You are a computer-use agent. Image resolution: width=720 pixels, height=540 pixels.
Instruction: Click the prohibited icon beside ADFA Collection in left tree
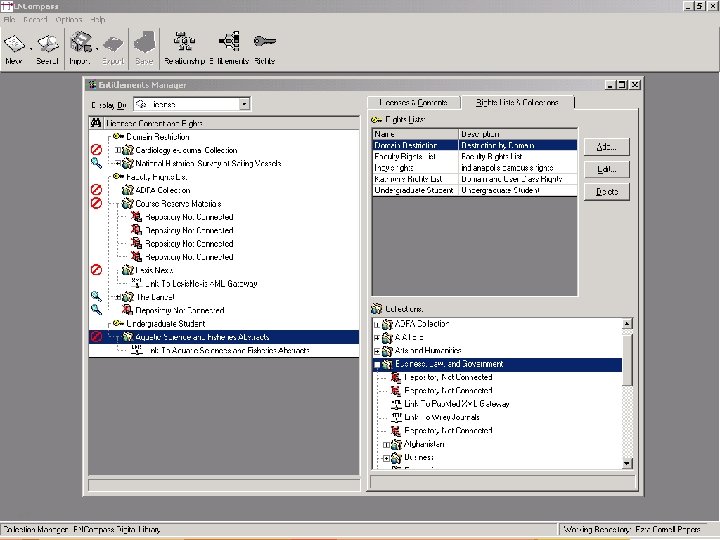click(x=96, y=190)
